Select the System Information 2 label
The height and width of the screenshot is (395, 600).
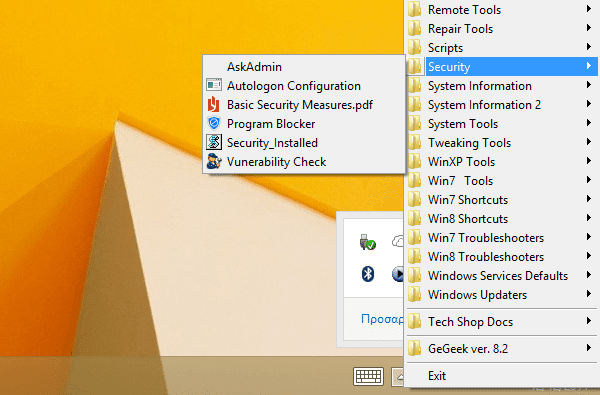(484, 105)
